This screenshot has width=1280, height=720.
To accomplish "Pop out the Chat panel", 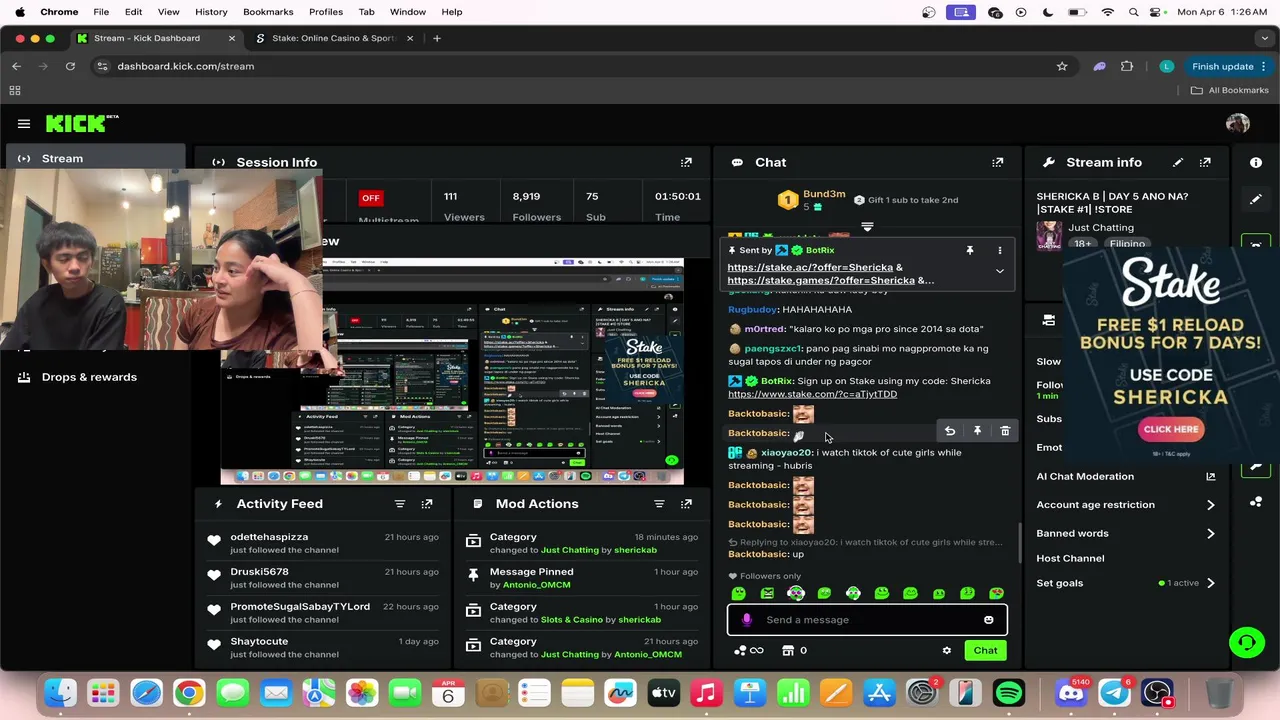I will point(997,162).
